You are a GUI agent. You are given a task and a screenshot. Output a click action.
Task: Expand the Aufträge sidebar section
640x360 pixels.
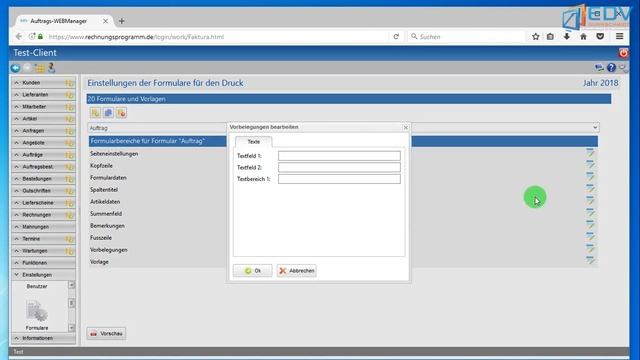pyautogui.click(x=43, y=155)
